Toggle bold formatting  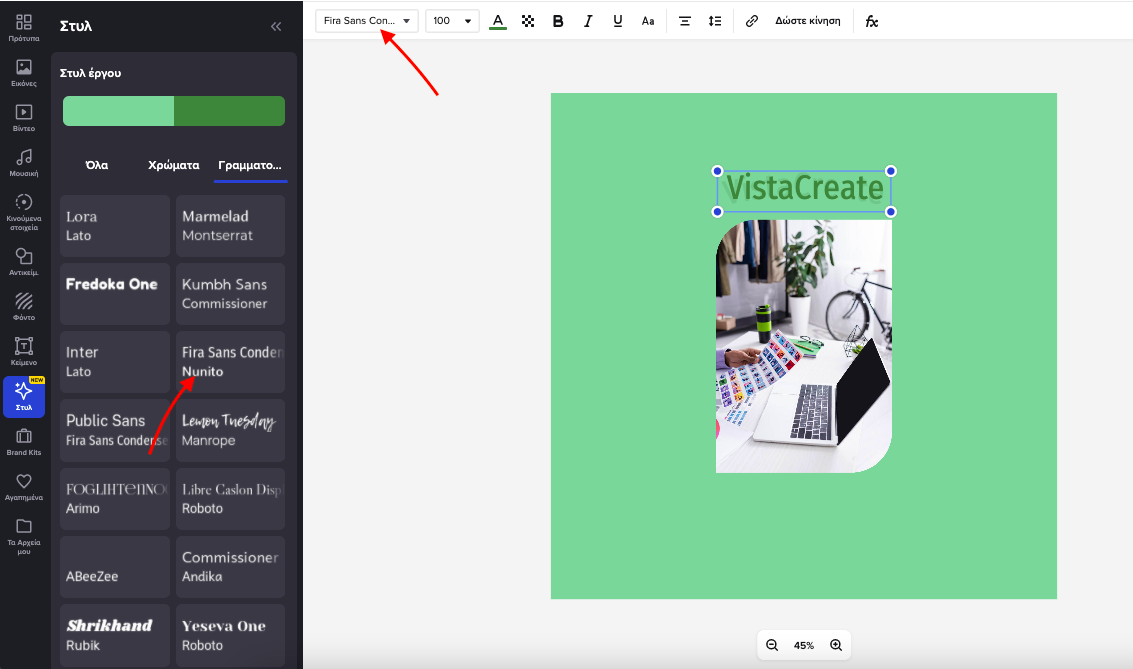tap(558, 21)
